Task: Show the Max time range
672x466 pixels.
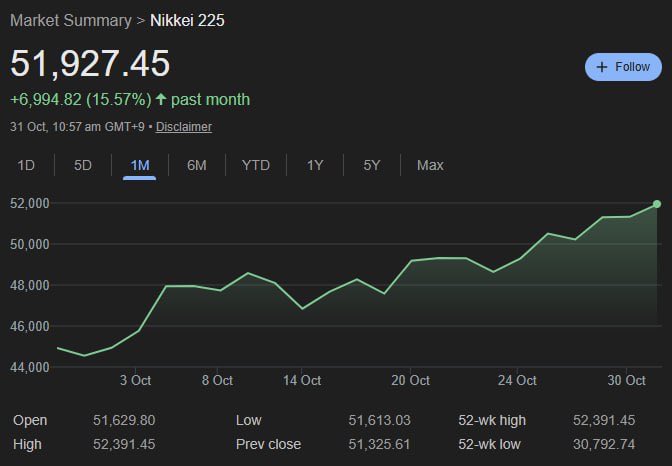Action: pyautogui.click(x=430, y=165)
